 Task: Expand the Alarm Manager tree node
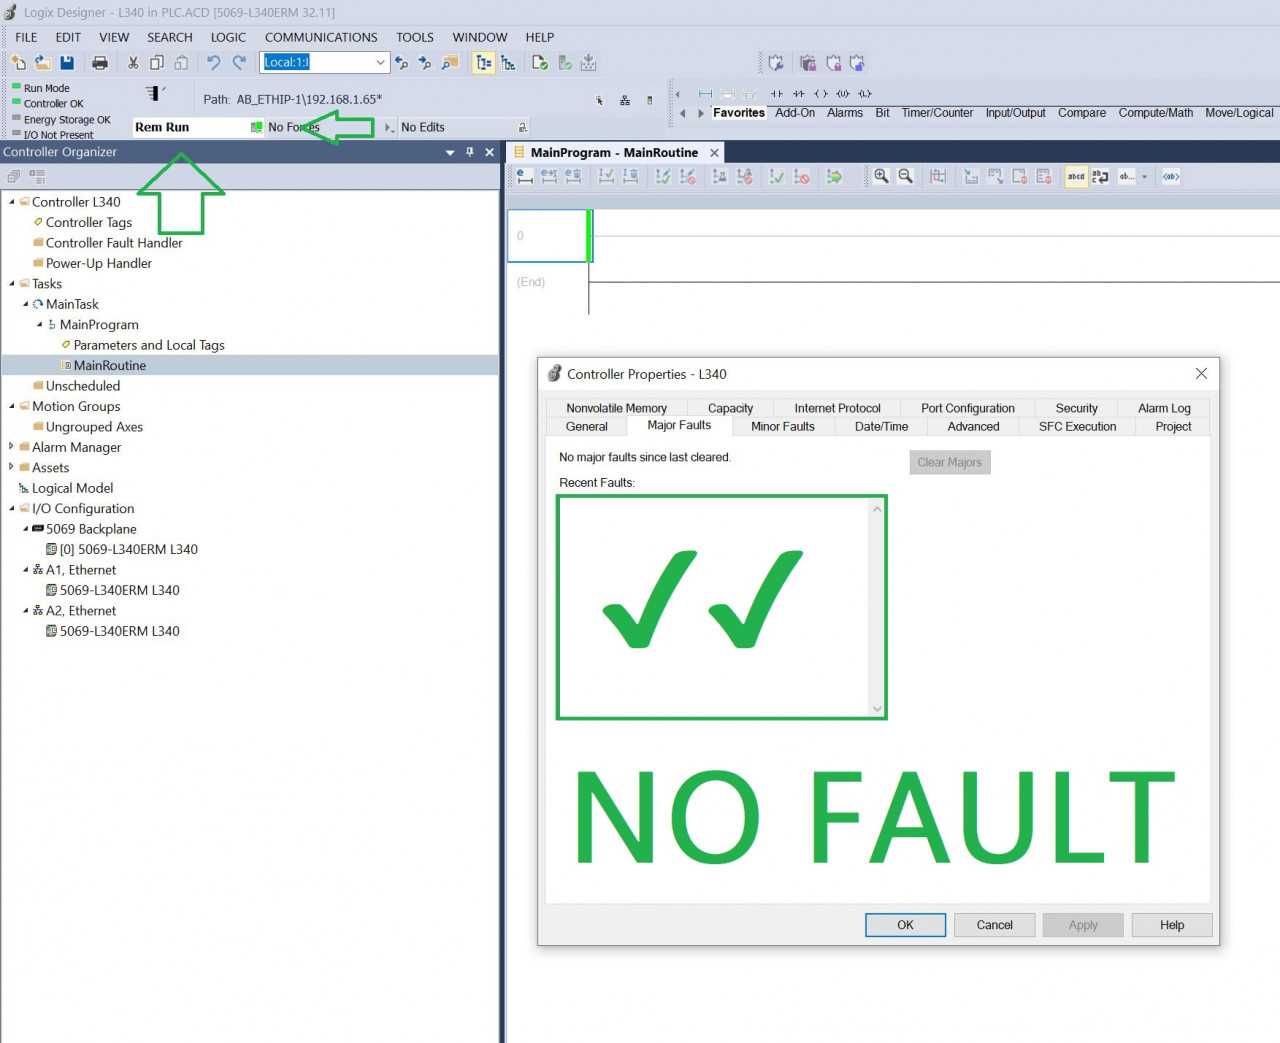[x=12, y=447]
